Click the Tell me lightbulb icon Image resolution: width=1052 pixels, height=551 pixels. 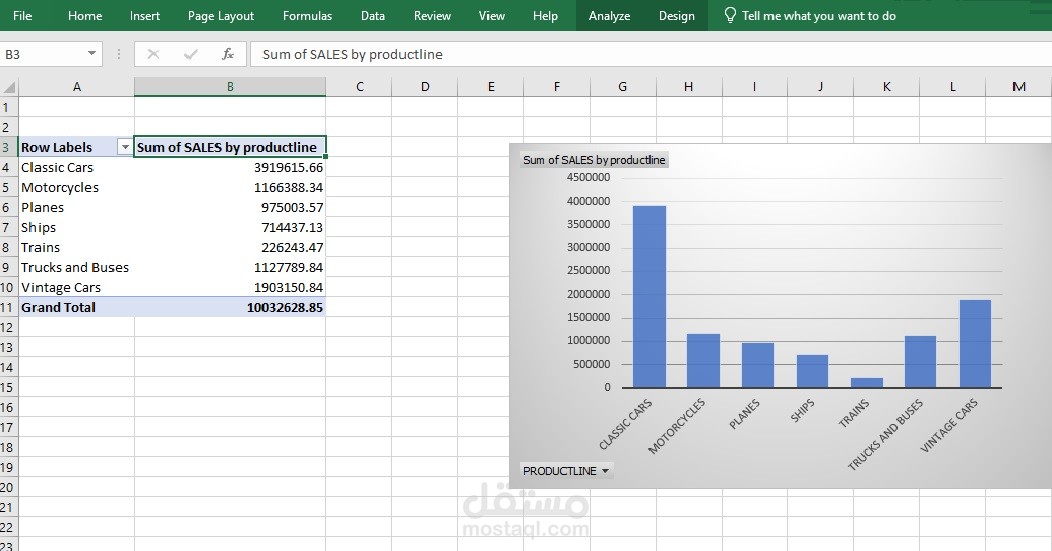click(x=730, y=15)
